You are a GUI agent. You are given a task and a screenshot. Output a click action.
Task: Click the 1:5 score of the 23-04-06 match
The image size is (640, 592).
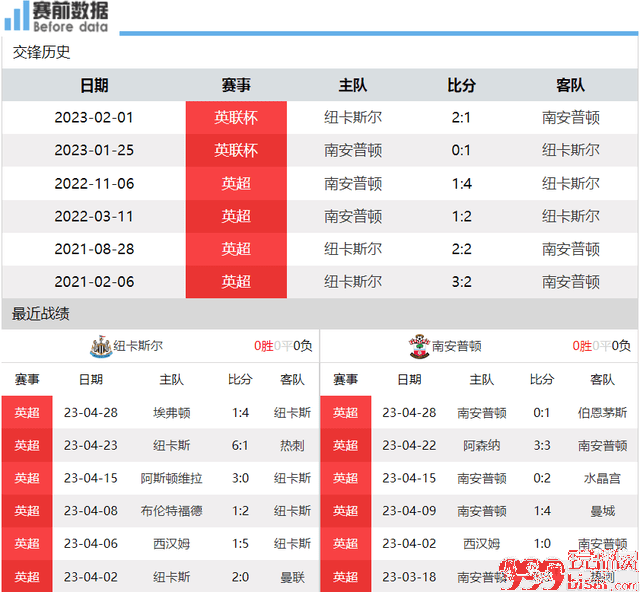[x=240, y=544]
